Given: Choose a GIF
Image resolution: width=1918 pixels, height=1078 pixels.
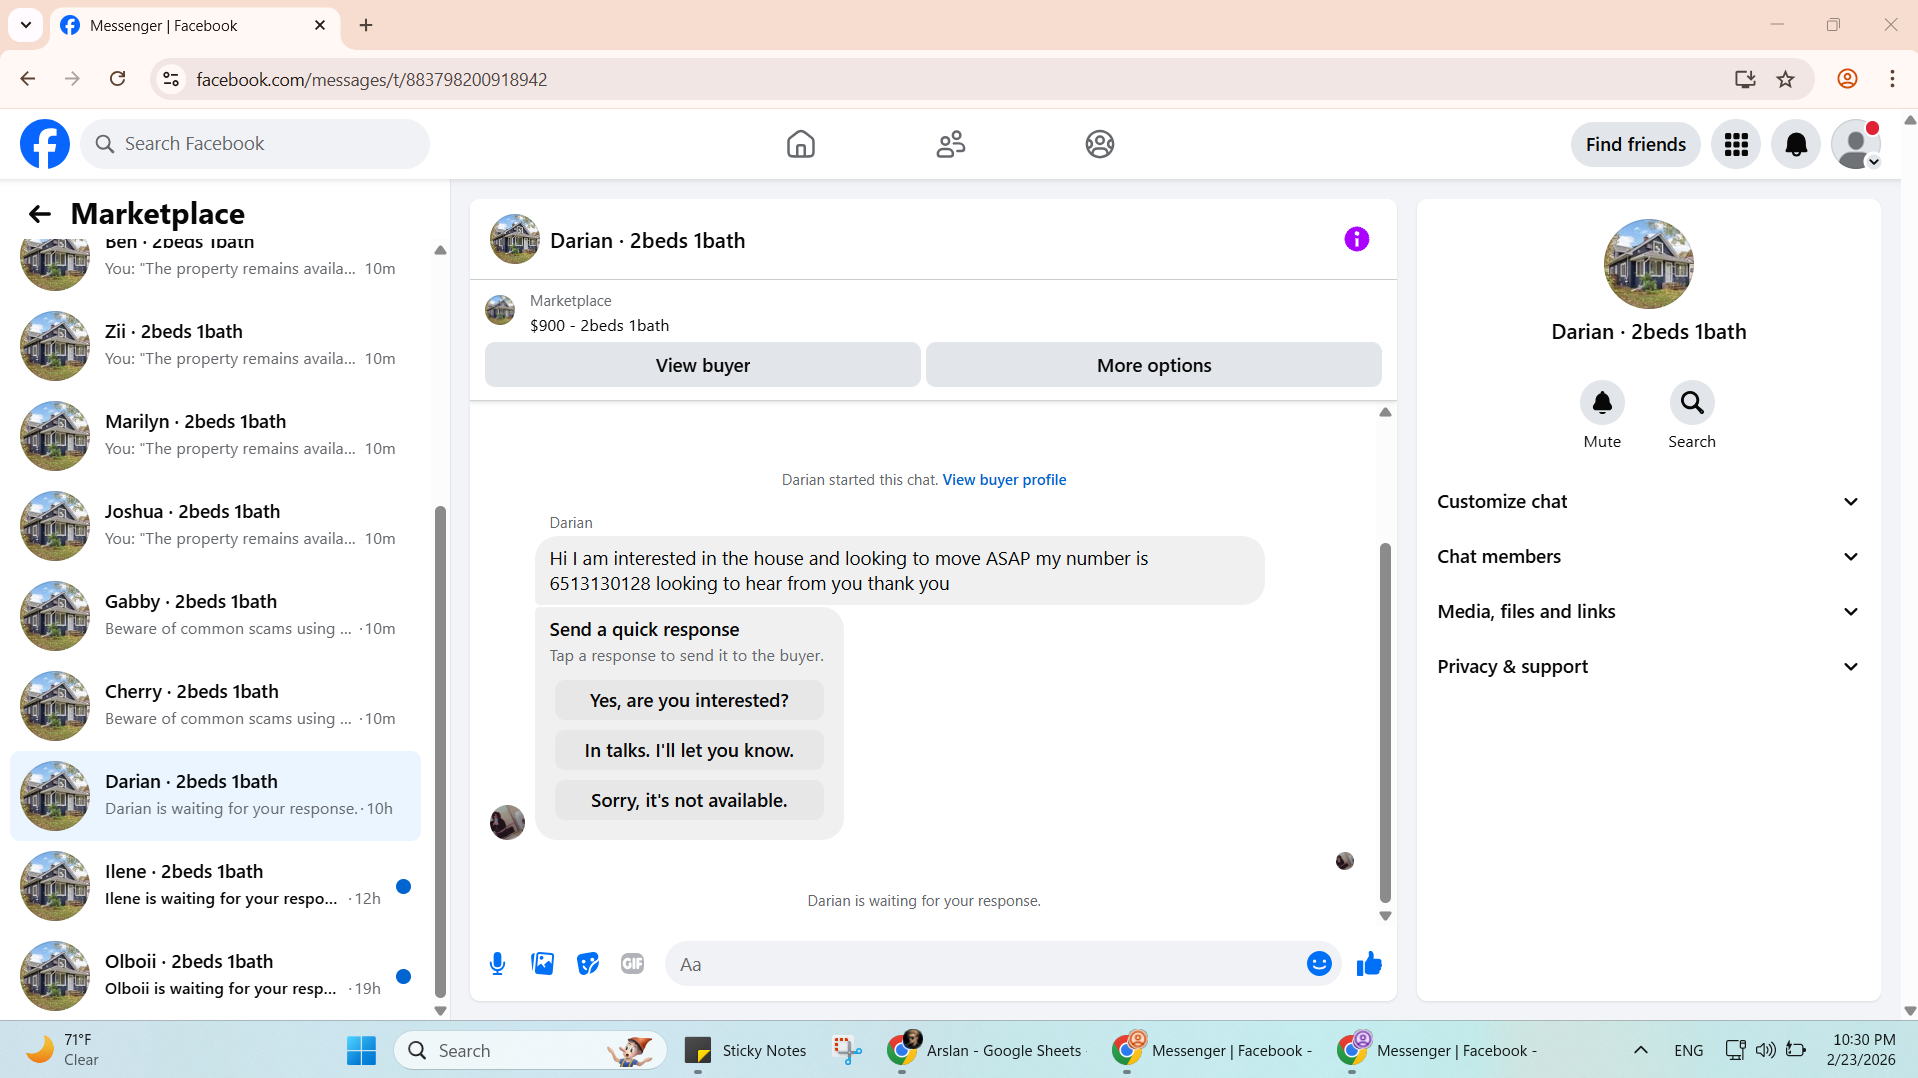Looking at the screenshot, I should [x=632, y=964].
